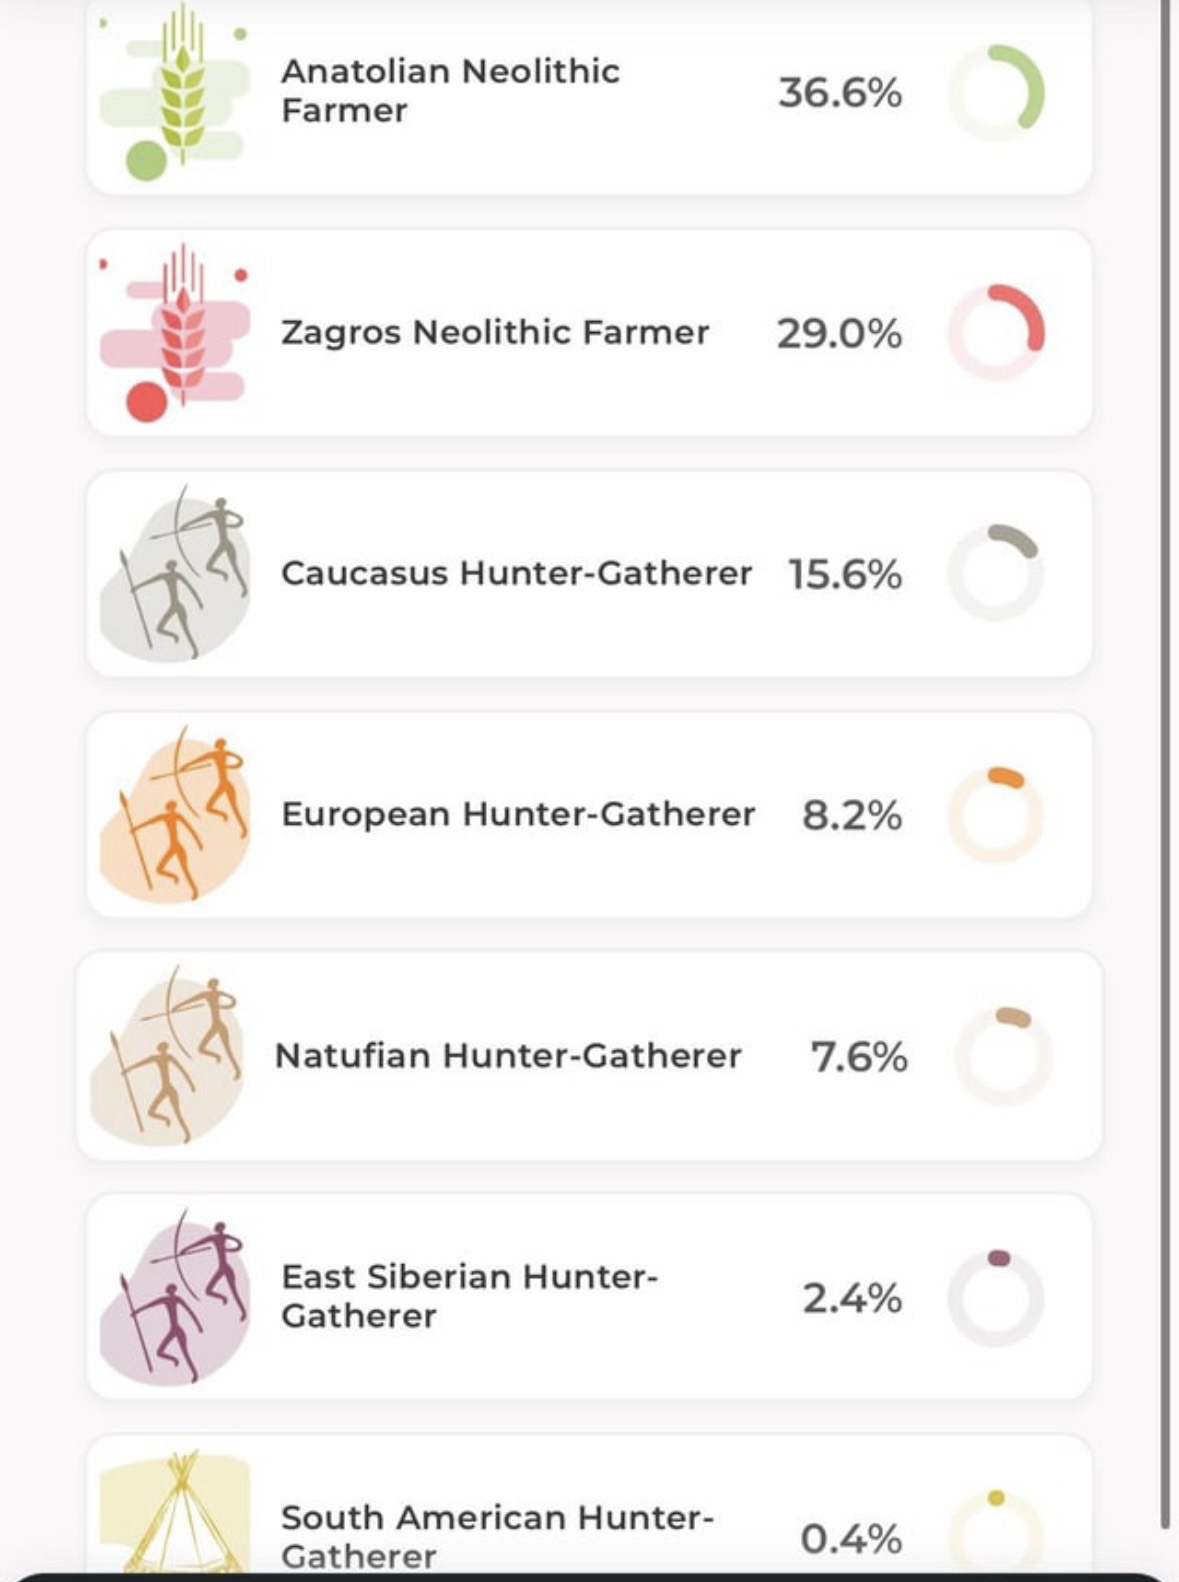
Task: Click the tan 7.6% progress ring
Action: pos(1004,1055)
